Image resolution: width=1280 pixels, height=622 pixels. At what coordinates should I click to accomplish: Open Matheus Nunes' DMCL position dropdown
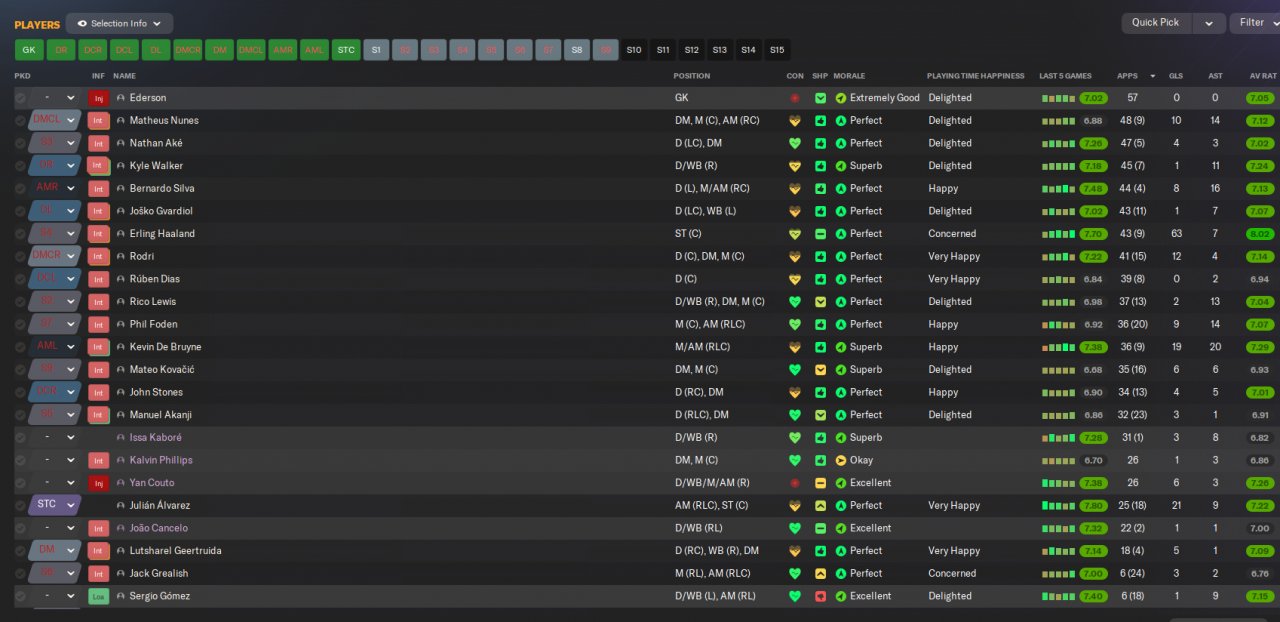point(70,121)
